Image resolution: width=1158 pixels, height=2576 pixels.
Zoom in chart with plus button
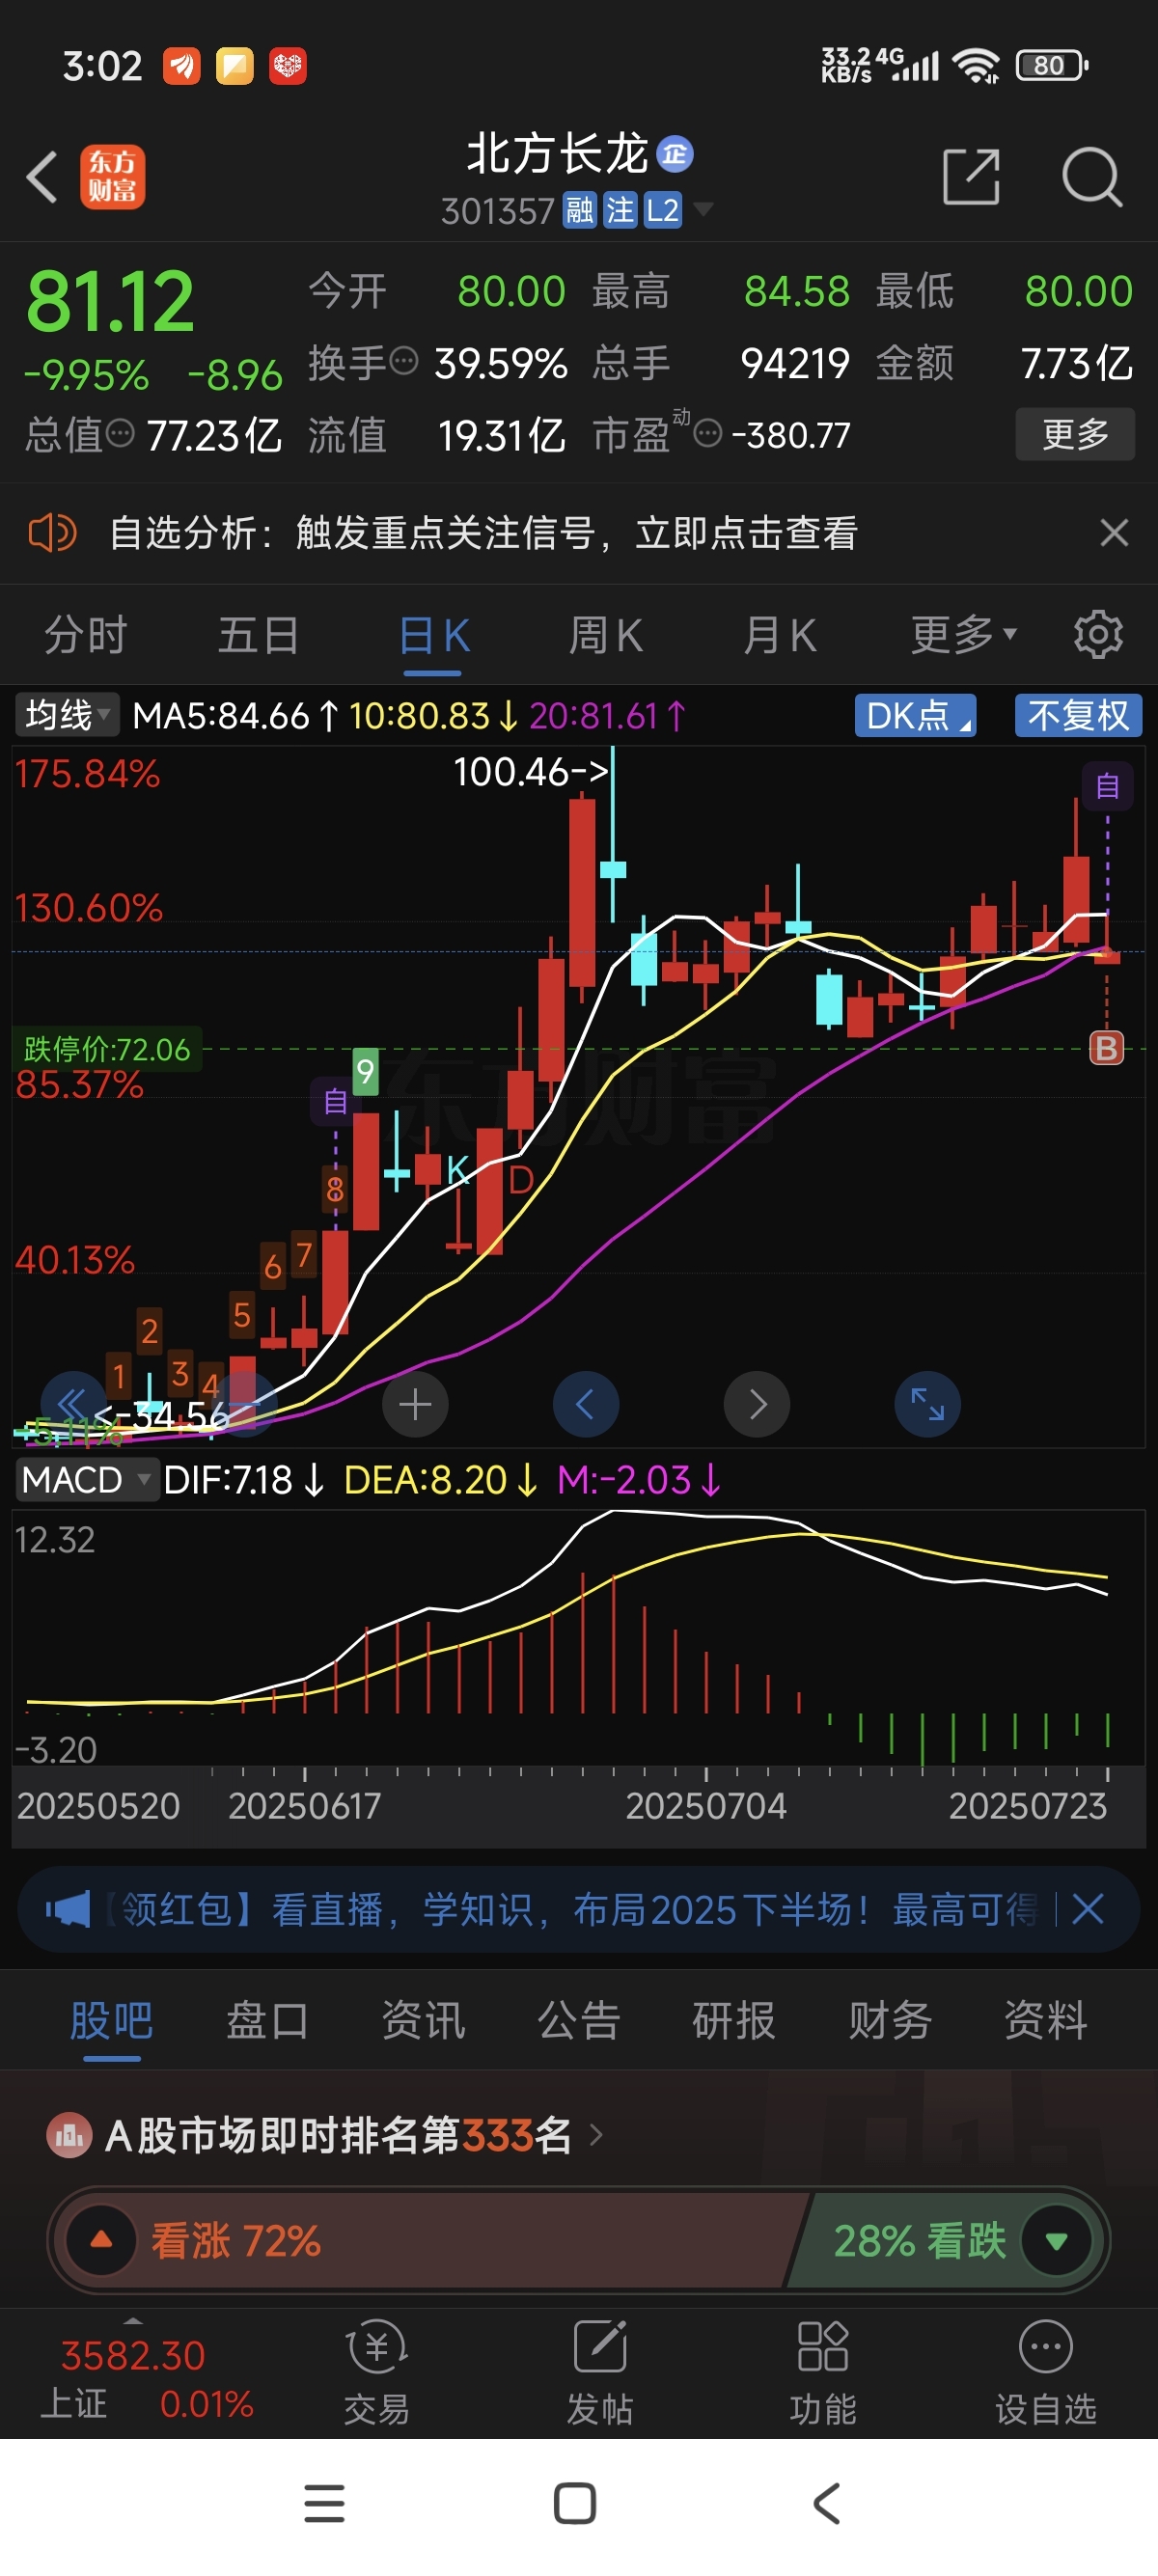coord(415,1404)
